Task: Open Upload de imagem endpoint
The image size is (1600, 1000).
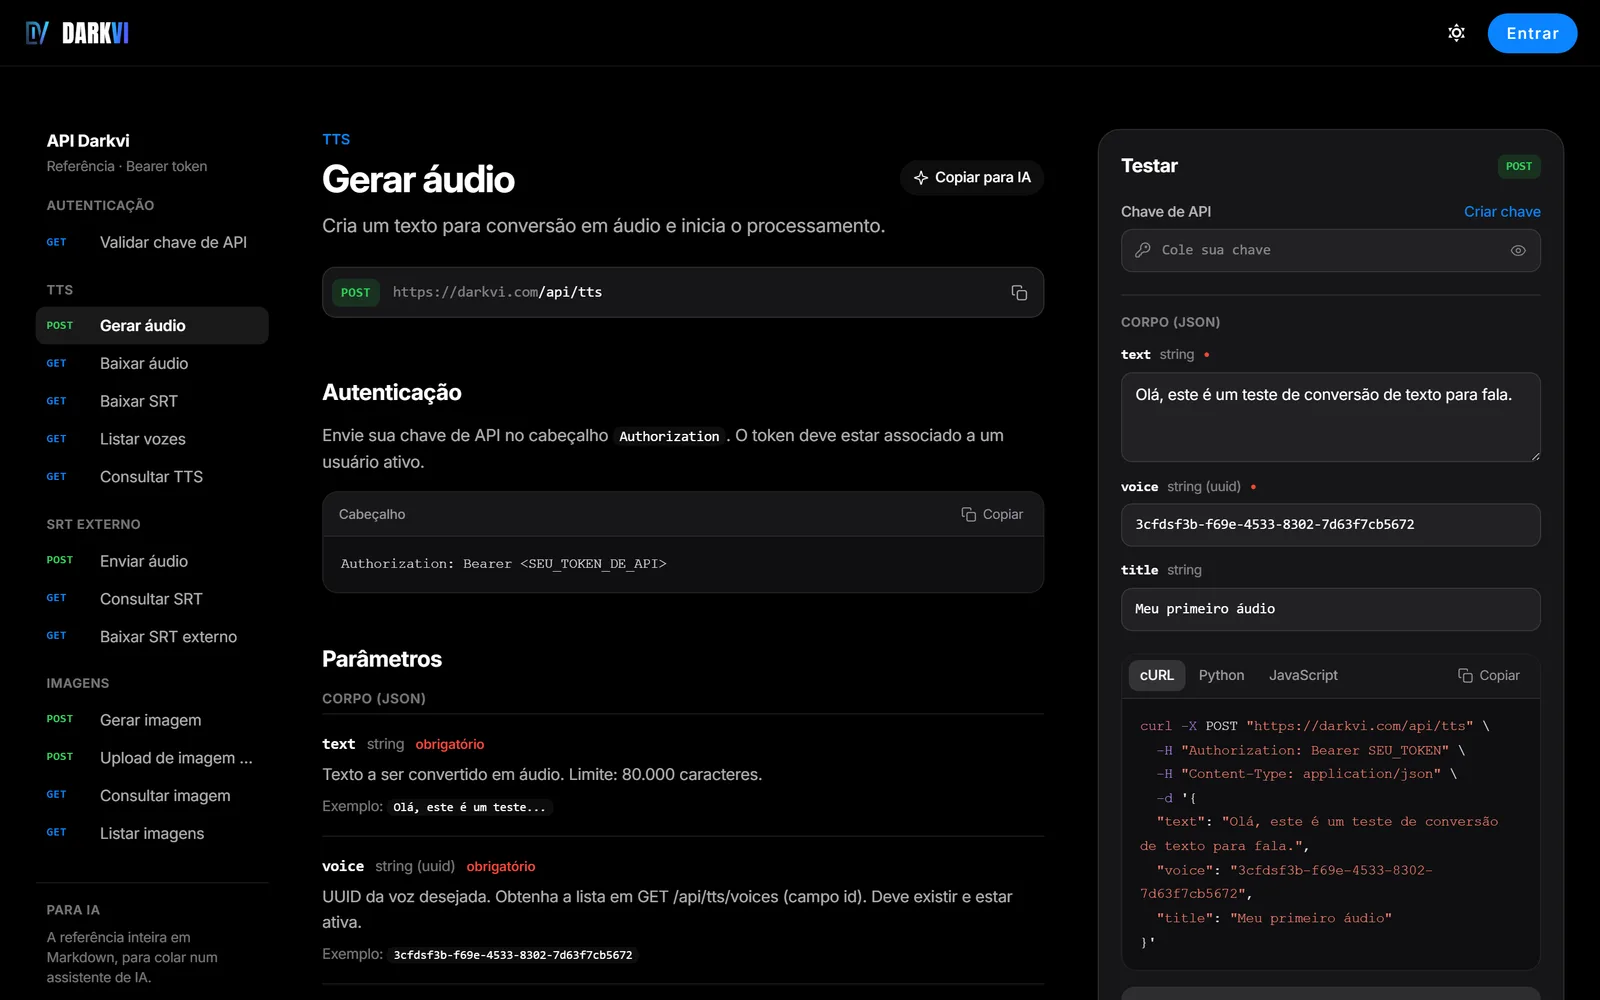Action: [x=152, y=758]
